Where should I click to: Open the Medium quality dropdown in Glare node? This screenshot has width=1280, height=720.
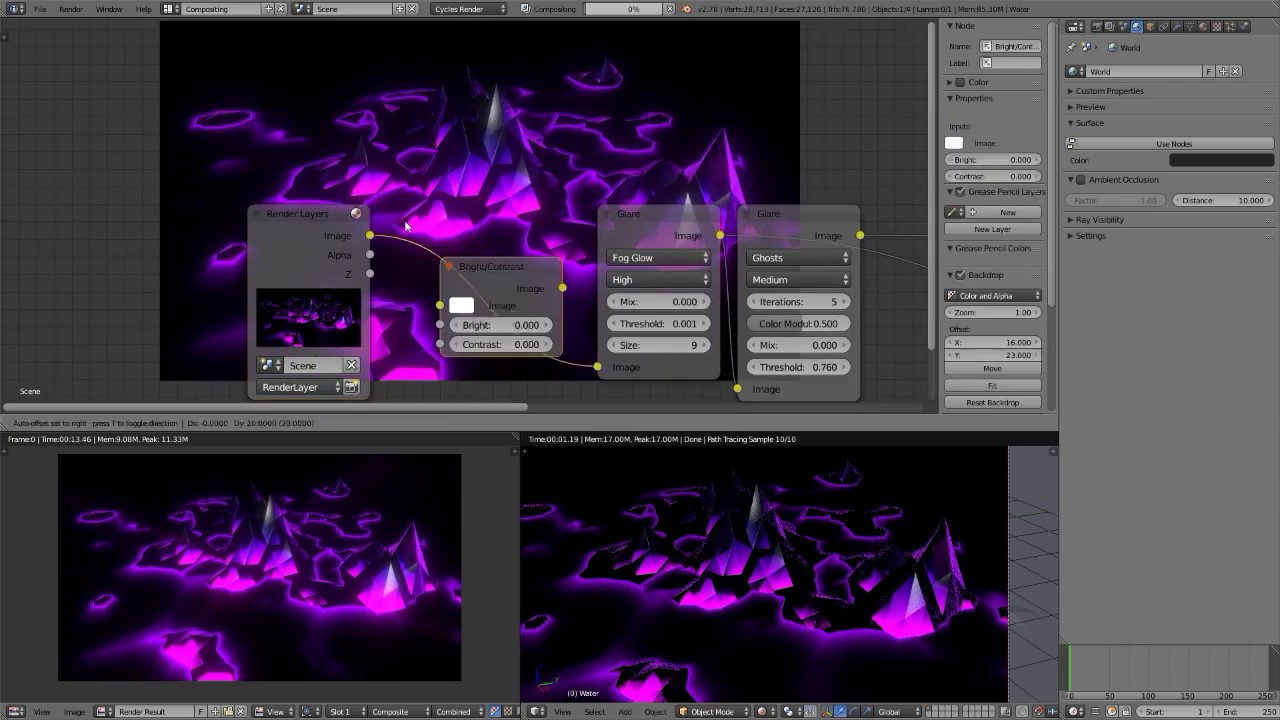pos(799,280)
